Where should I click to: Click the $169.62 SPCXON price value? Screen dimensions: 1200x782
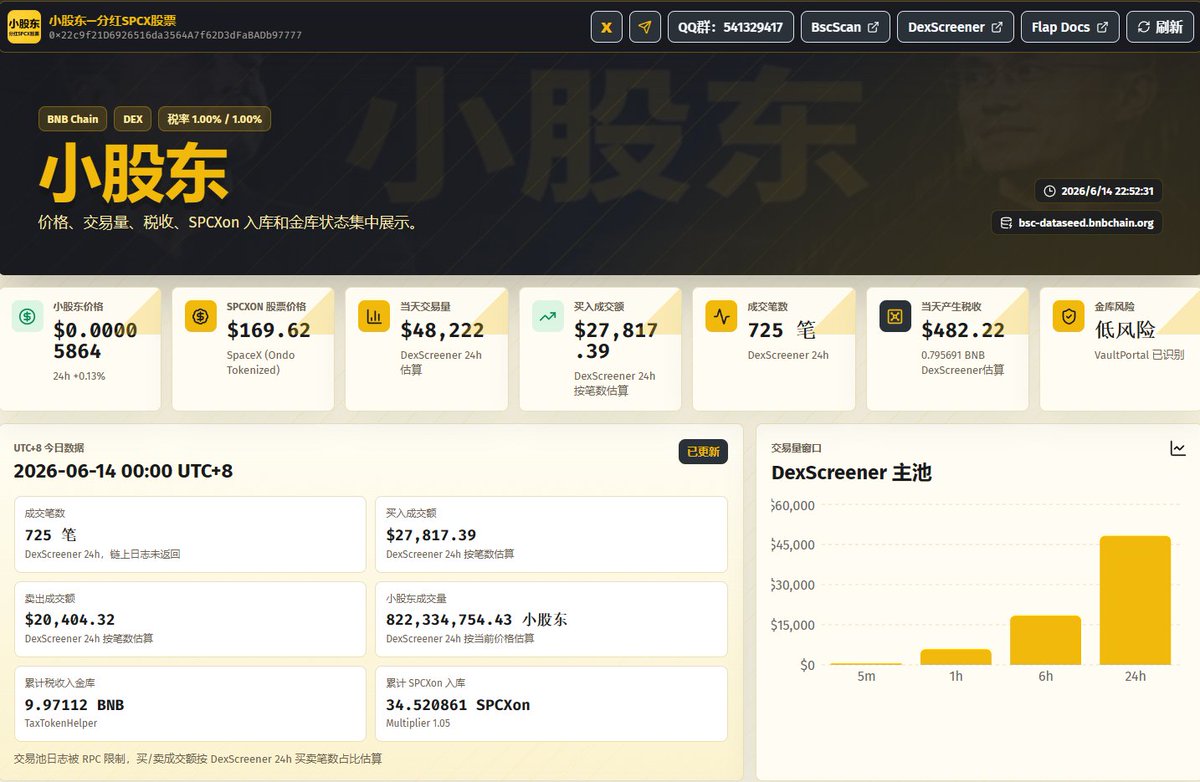pos(269,330)
